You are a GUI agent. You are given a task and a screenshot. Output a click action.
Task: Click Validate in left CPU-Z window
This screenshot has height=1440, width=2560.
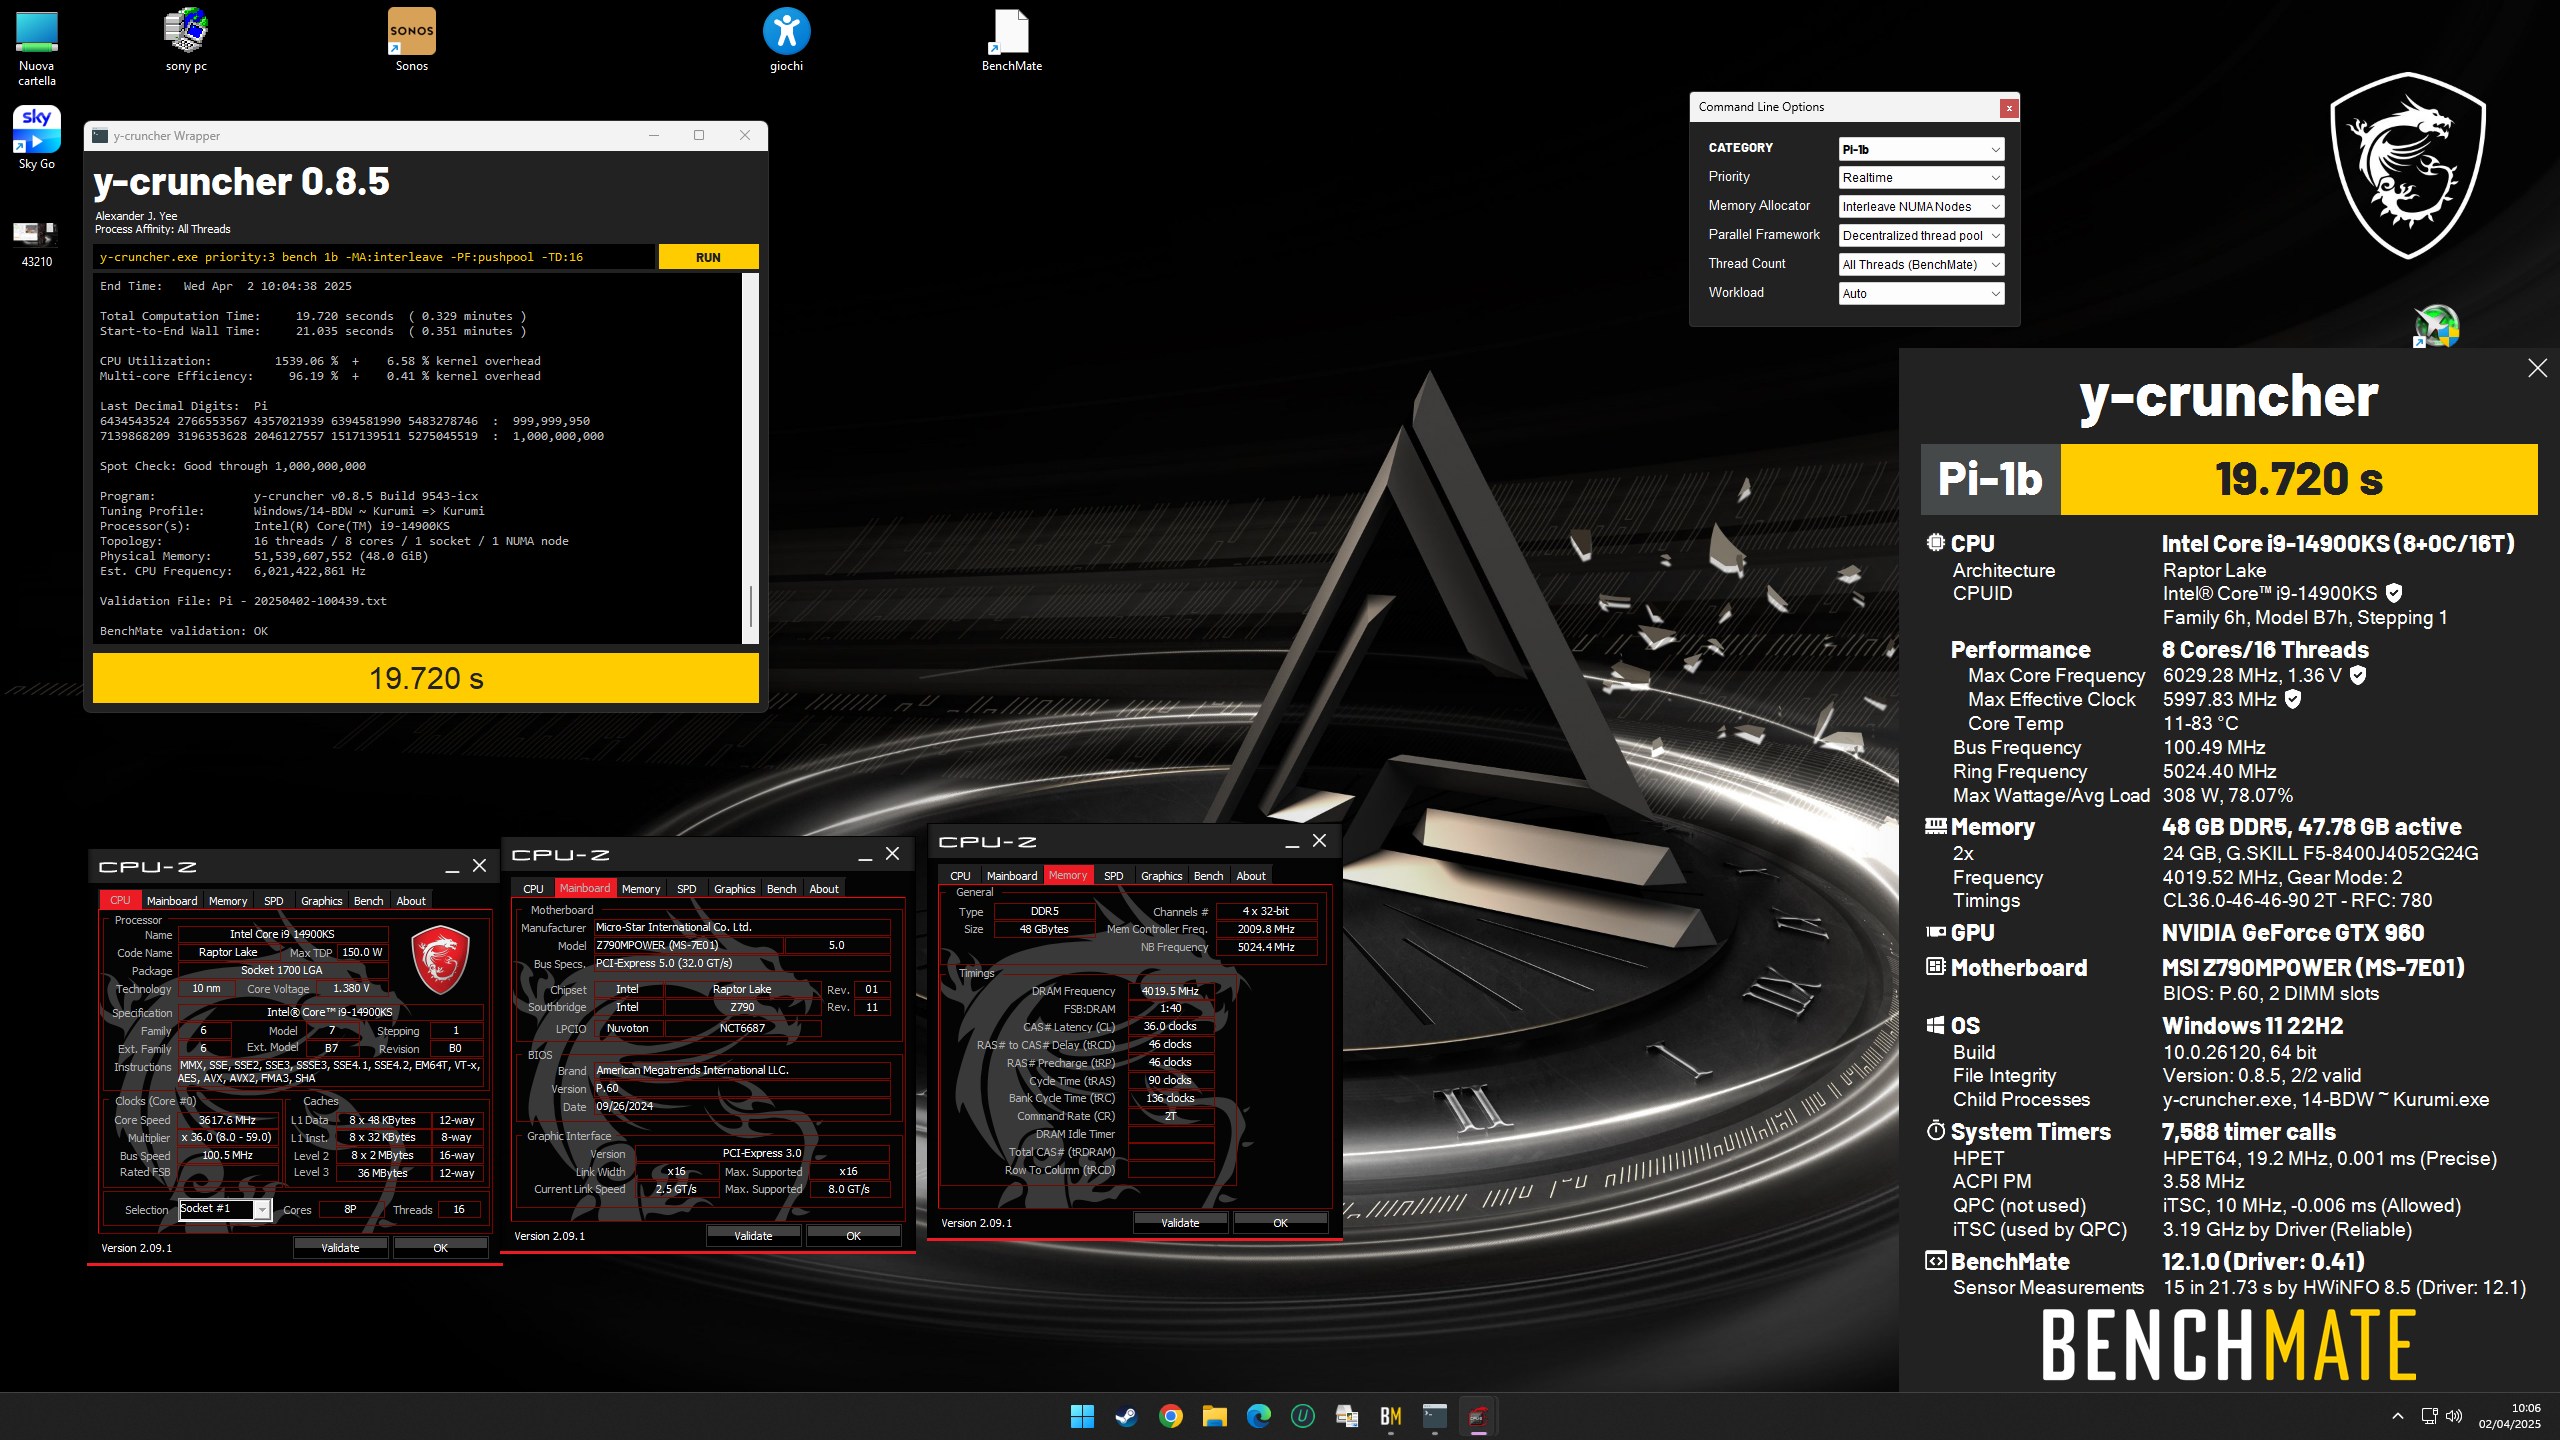tap(340, 1248)
